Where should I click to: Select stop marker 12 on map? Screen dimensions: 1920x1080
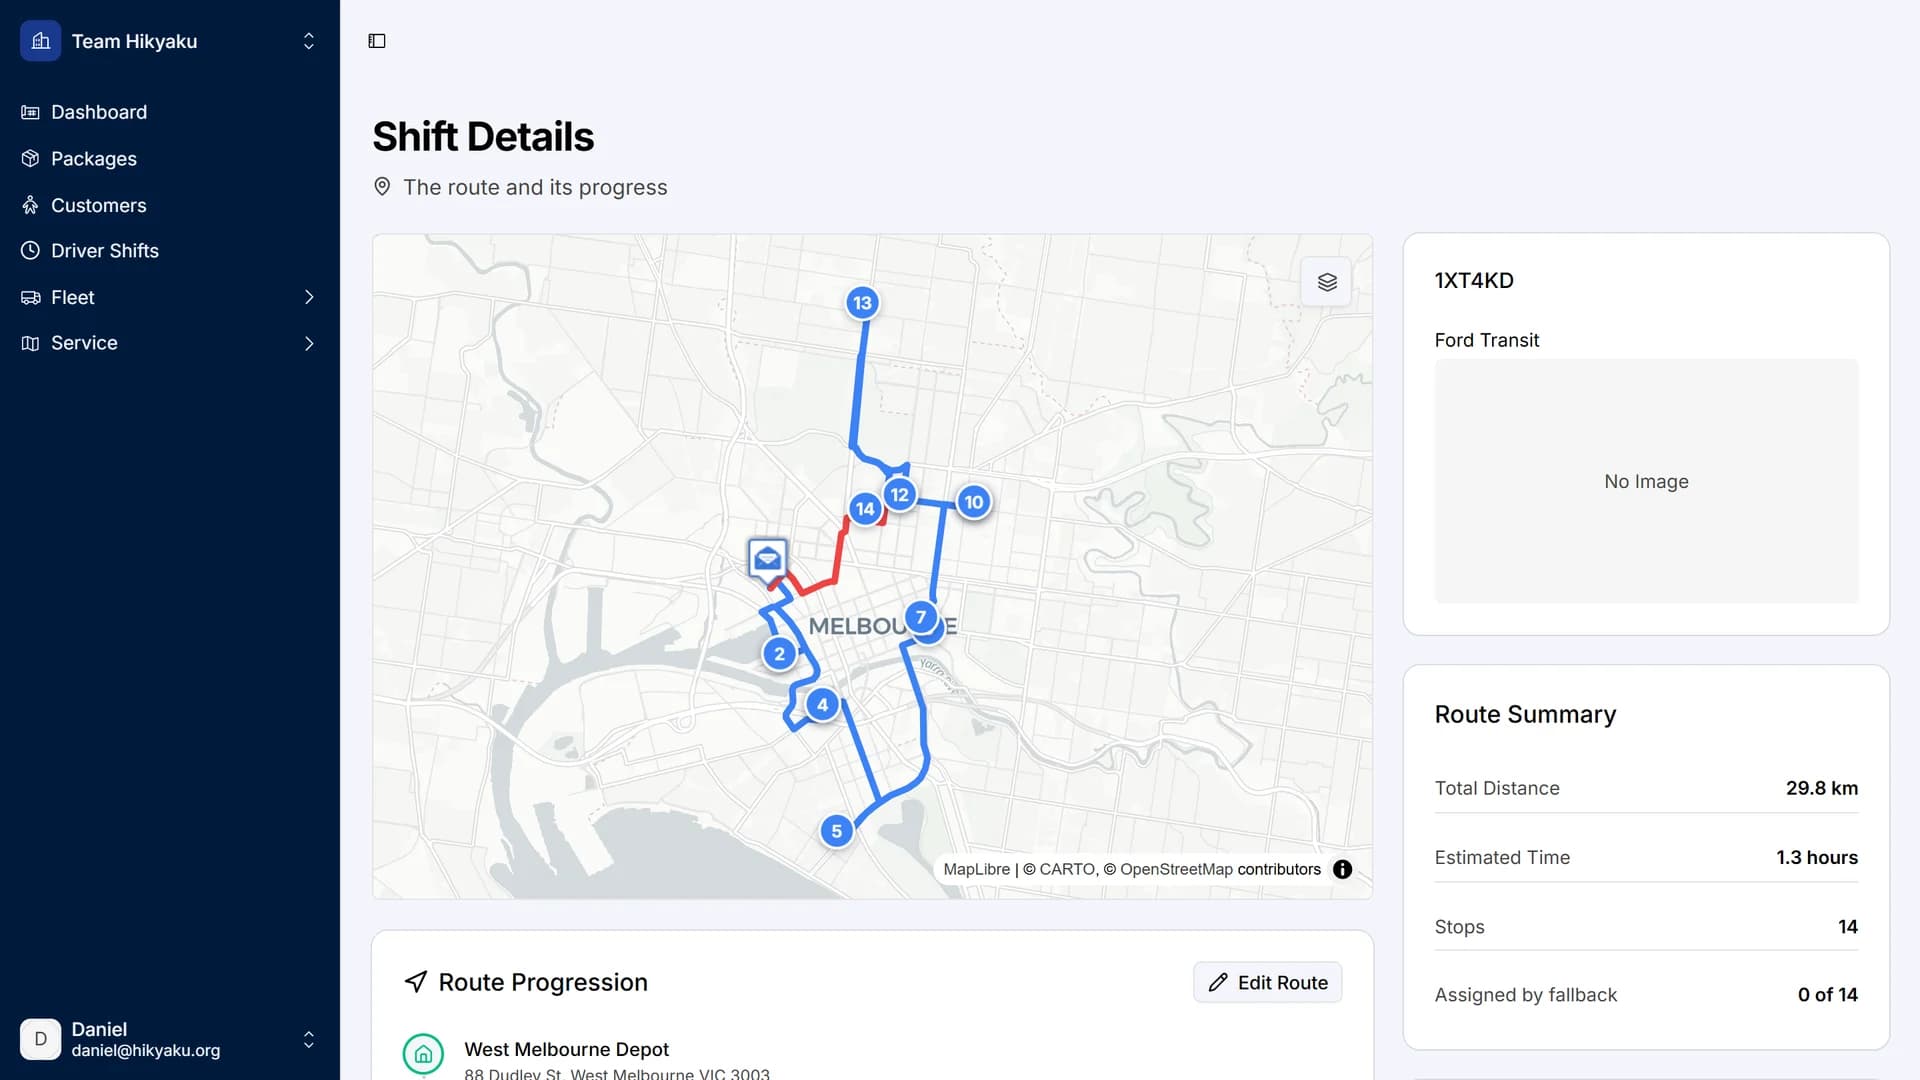pyautogui.click(x=900, y=494)
